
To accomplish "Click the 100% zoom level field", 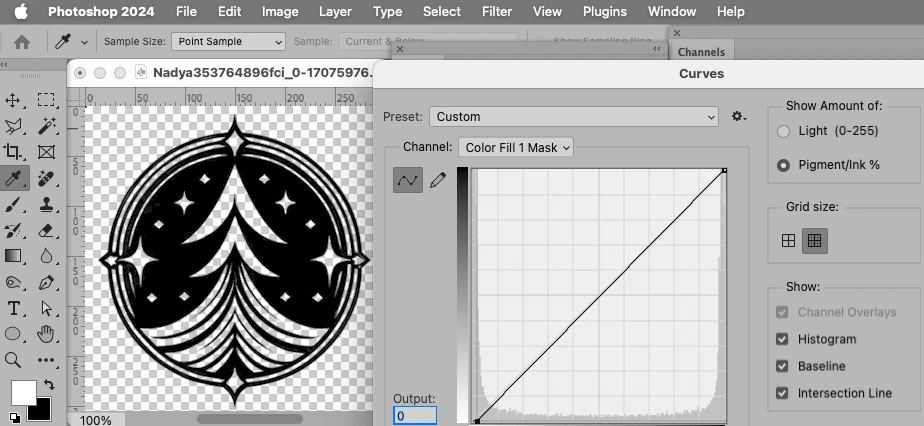I will click(95, 420).
